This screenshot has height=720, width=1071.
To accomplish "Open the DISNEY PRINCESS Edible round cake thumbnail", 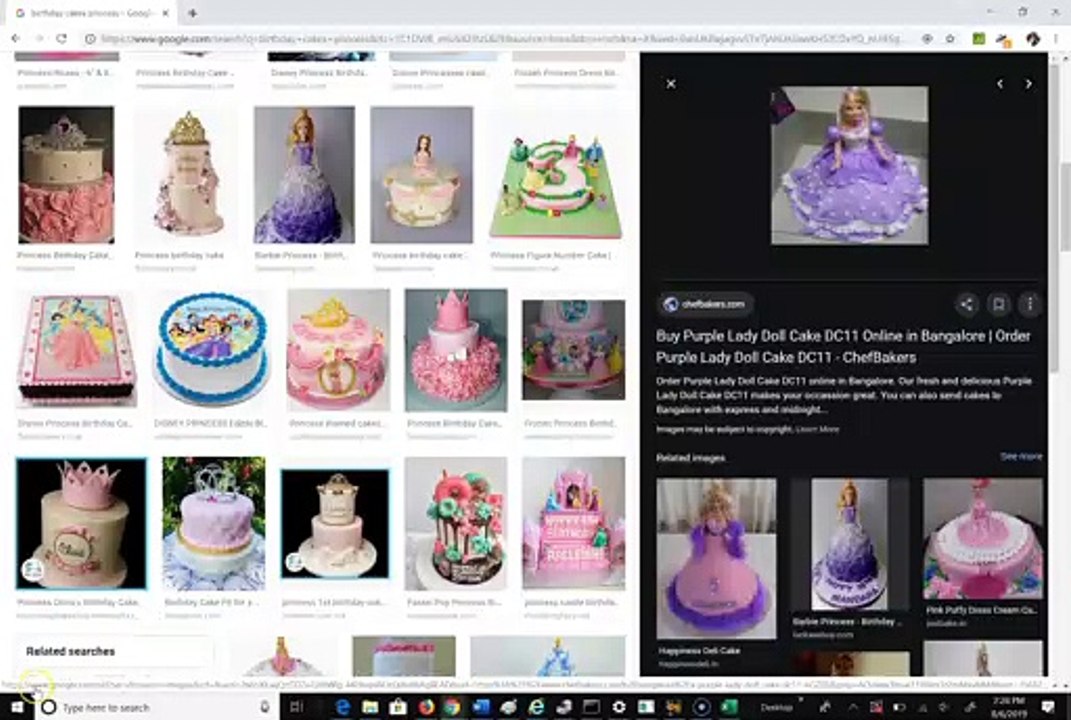I will (x=212, y=350).
